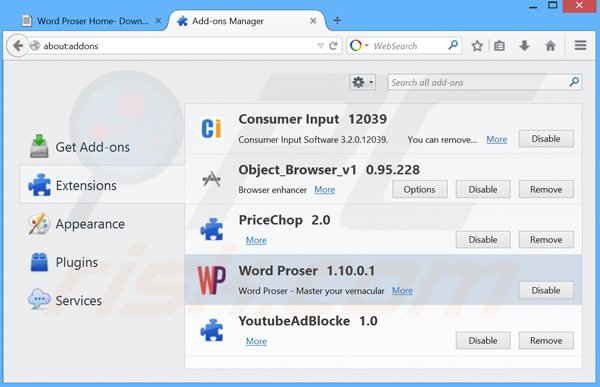Open the WebSearch engine selector
600x387 pixels.
coord(359,46)
